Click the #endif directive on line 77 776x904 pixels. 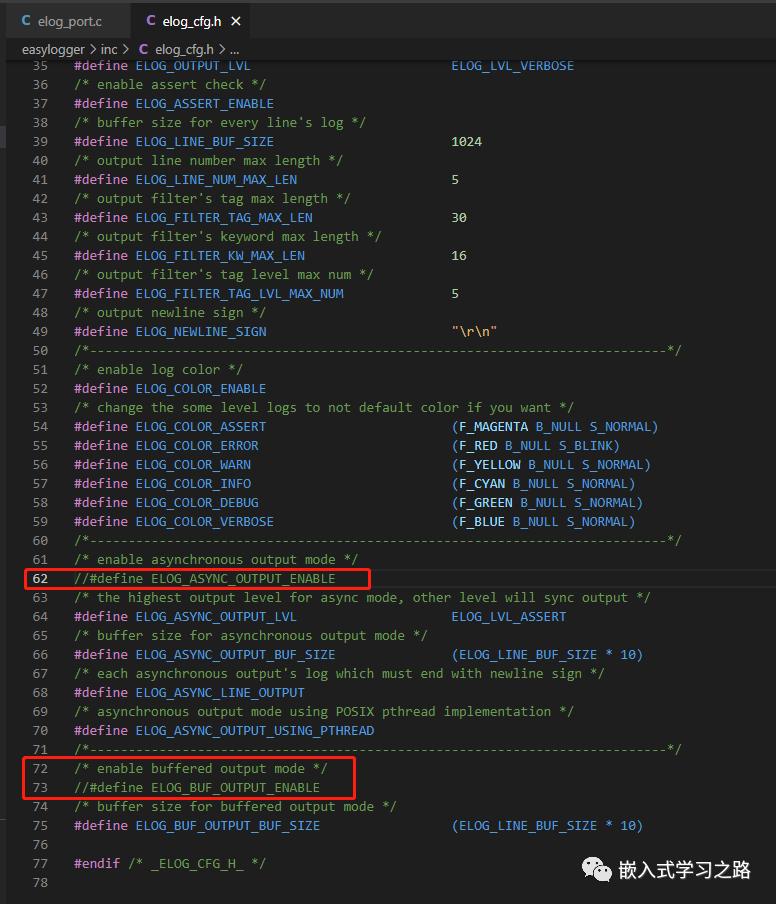97,864
